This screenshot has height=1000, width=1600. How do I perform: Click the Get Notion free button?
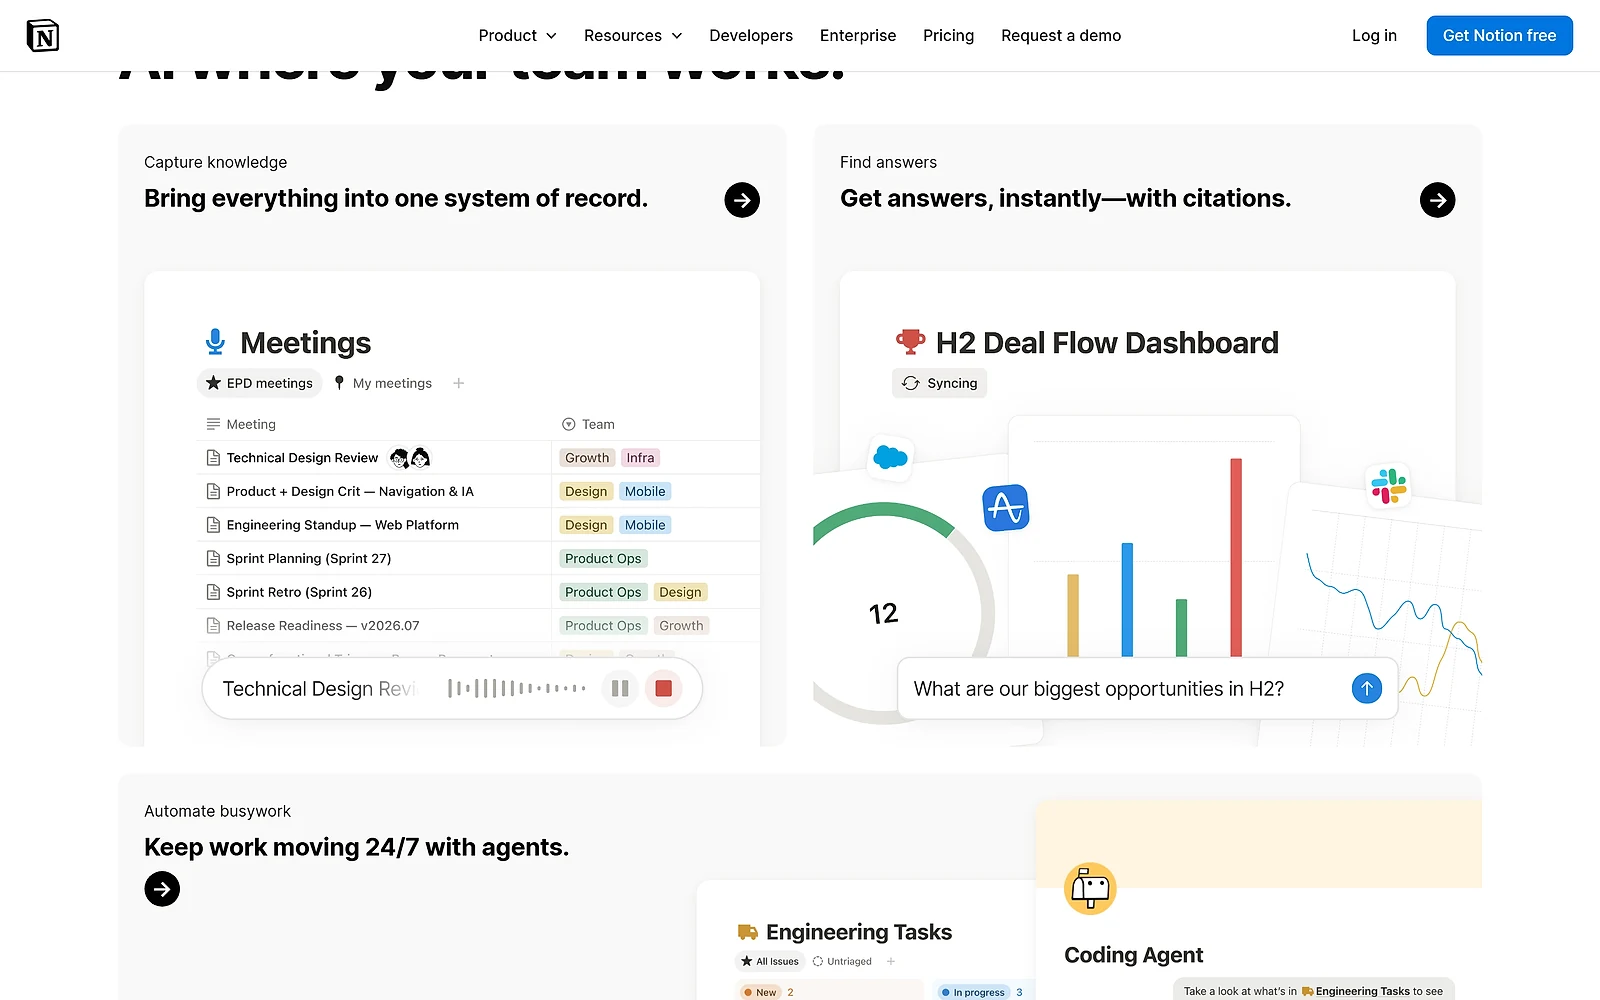coord(1499,36)
